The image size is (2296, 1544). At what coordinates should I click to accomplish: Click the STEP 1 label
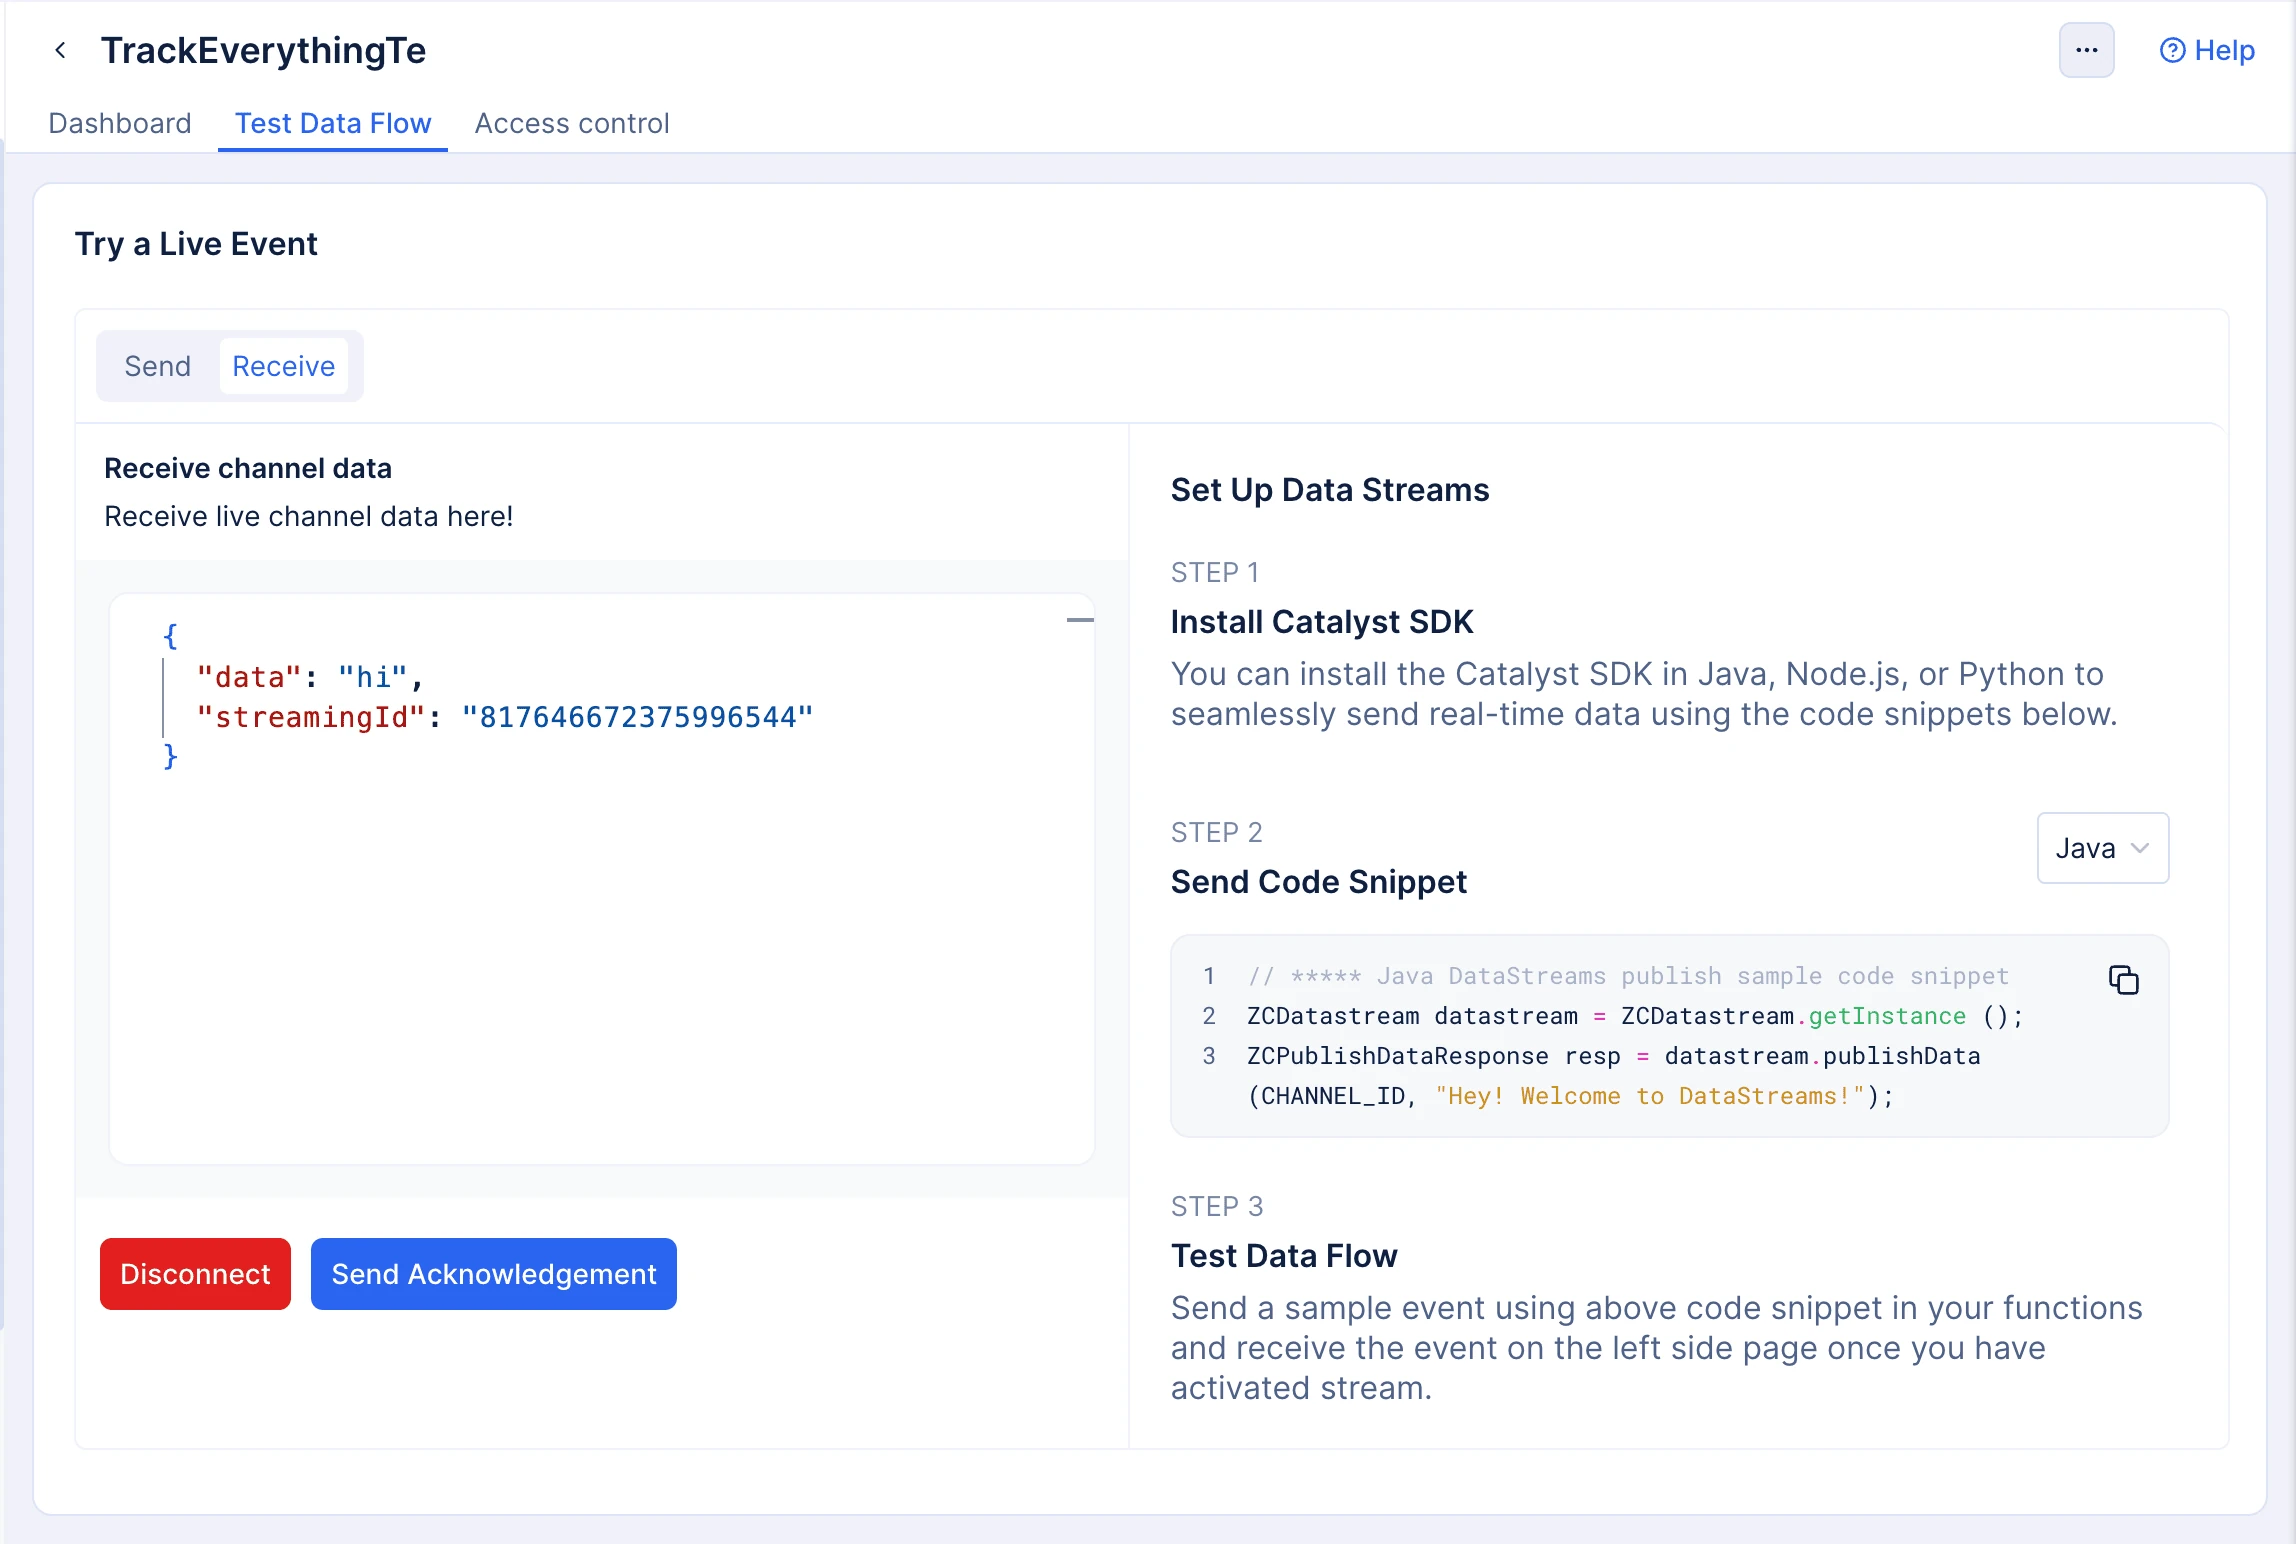point(1215,572)
